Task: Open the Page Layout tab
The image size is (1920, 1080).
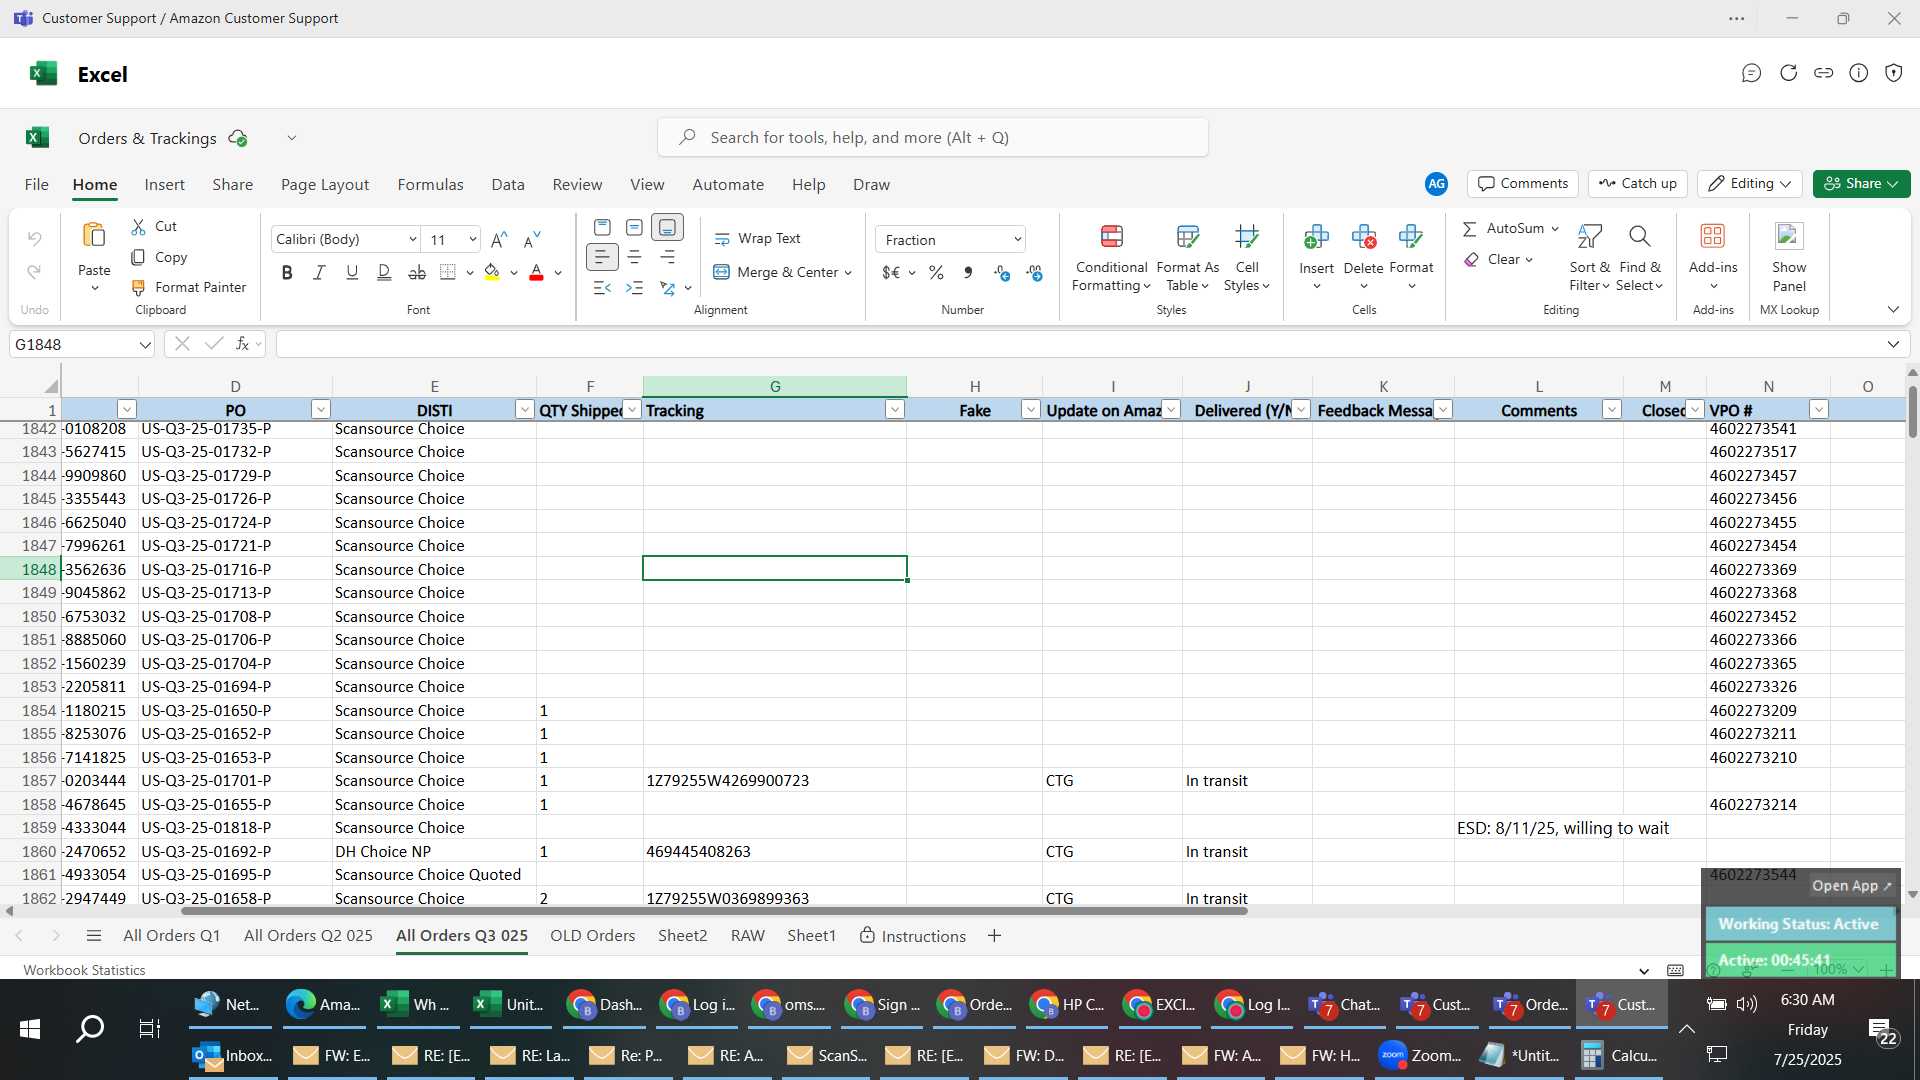Action: click(325, 185)
